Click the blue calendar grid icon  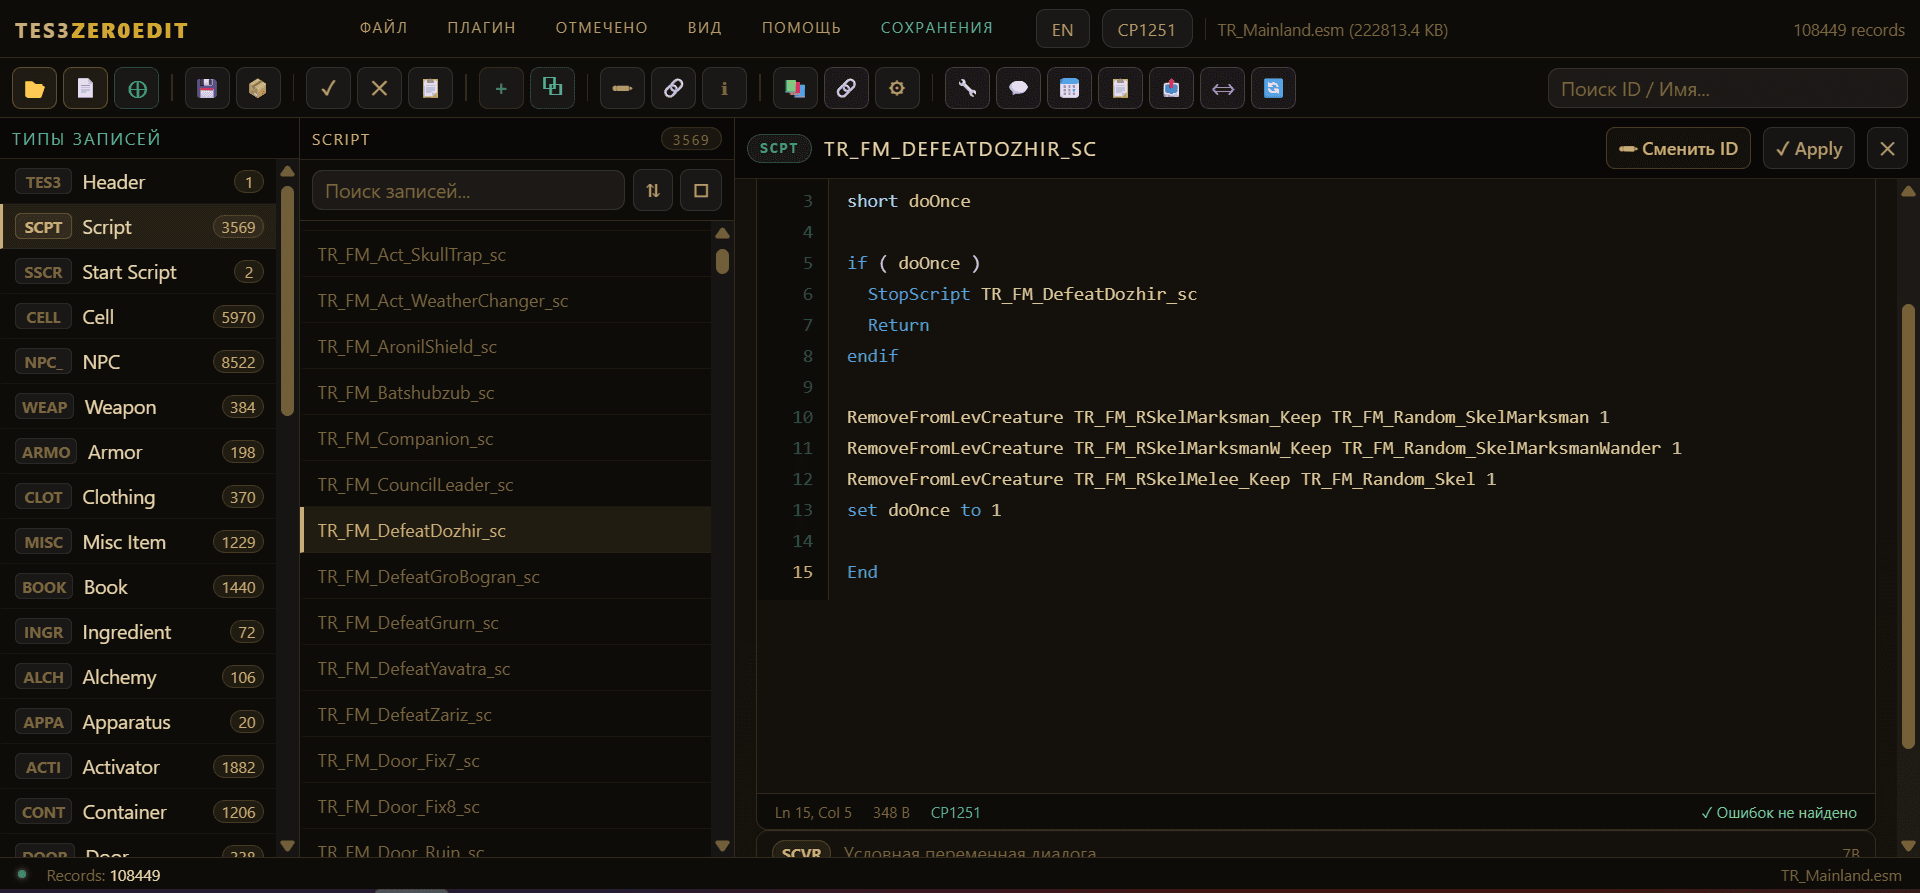[1069, 89]
